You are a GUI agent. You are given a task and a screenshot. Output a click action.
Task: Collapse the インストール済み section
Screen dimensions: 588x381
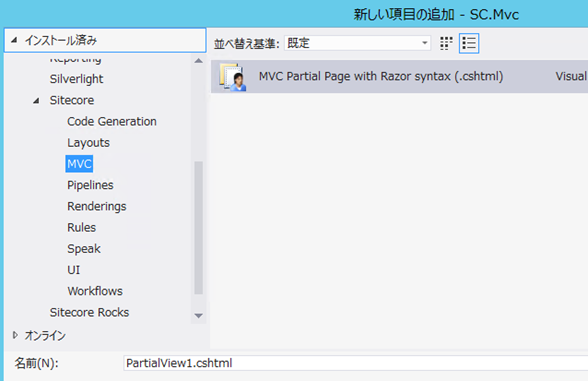tap(14, 40)
